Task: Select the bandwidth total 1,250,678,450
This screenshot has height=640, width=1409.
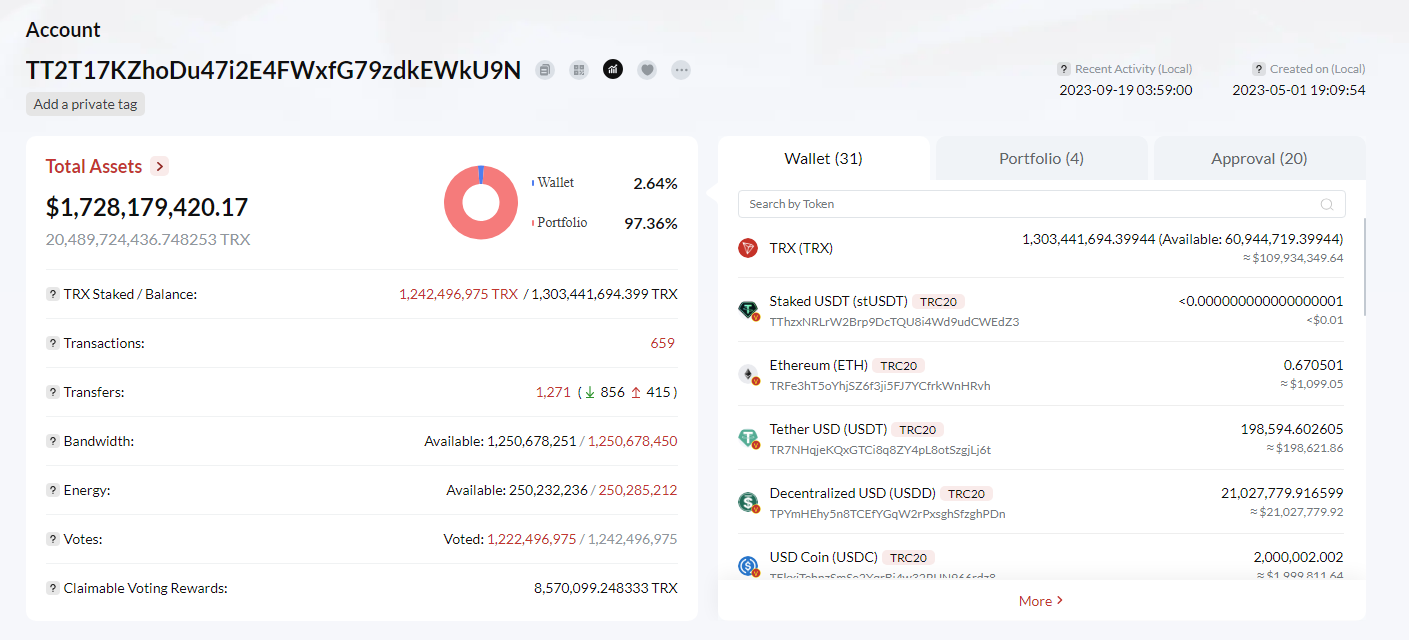Action: click(633, 441)
